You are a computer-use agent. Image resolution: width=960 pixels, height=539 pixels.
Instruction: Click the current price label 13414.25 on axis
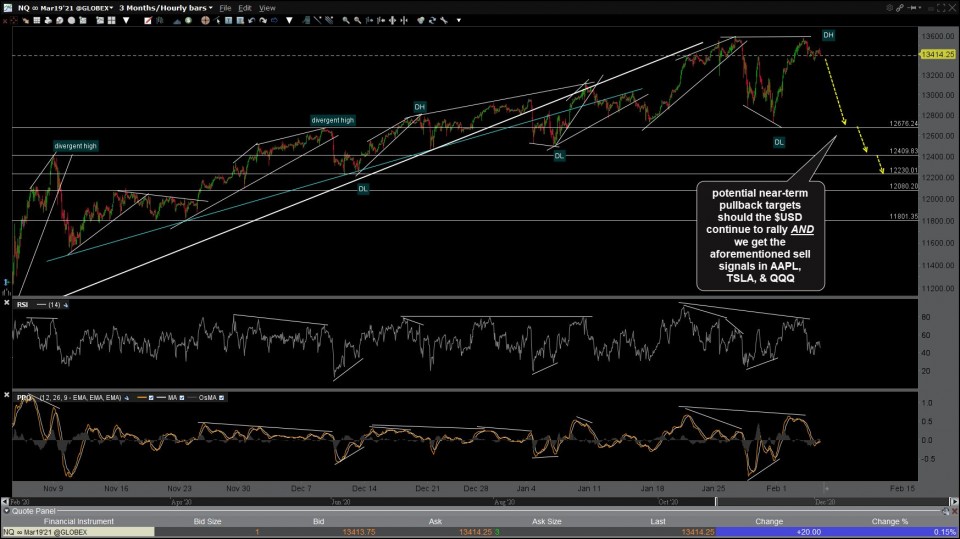coord(938,55)
